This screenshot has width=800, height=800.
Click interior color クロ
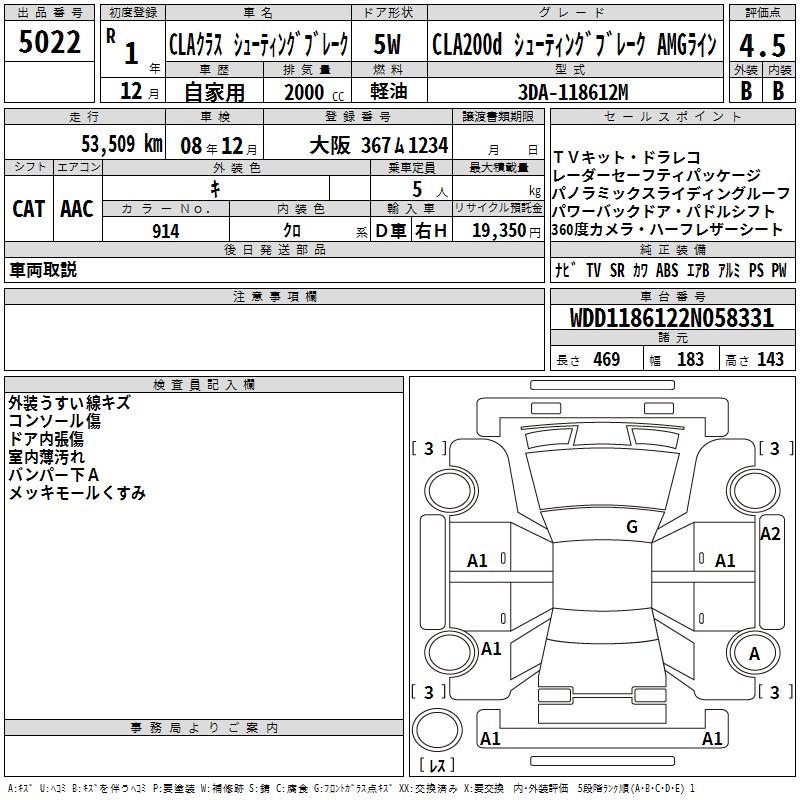[292, 231]
